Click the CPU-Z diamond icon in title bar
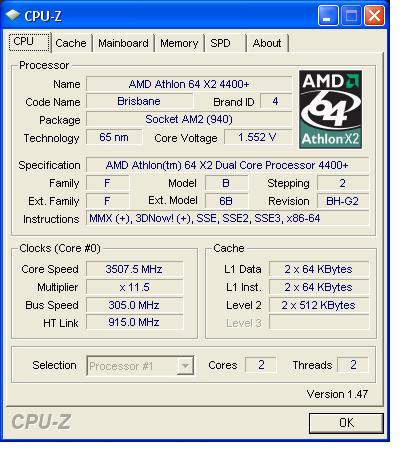 pos(13,15)
